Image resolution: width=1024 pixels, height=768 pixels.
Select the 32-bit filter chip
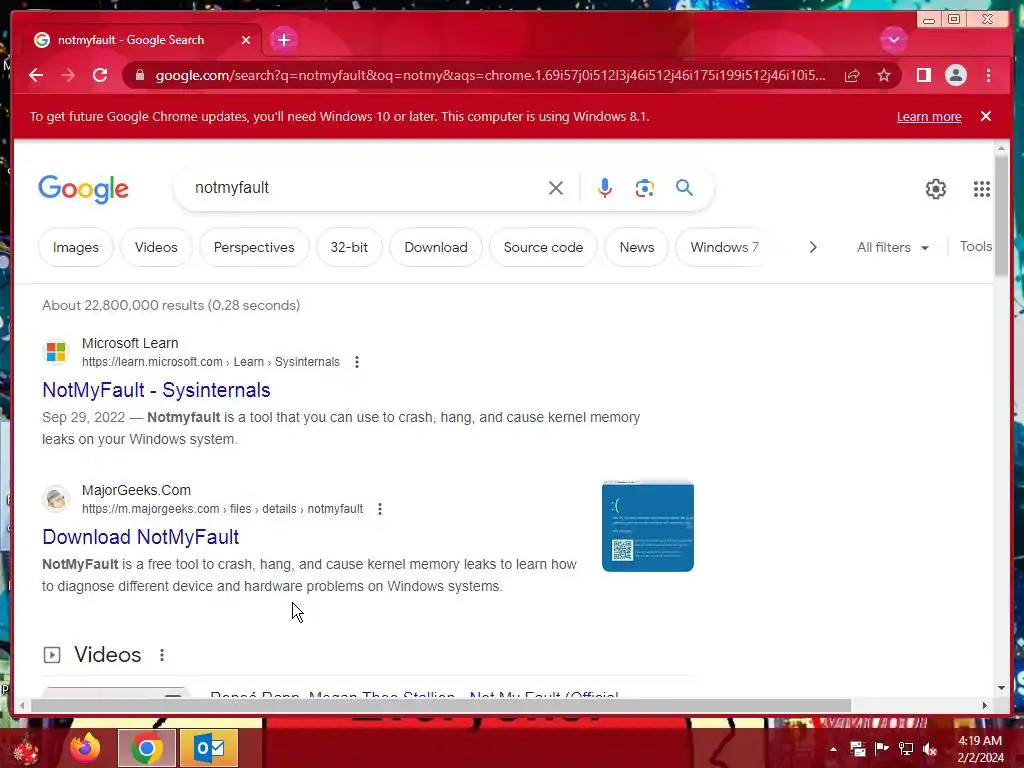(x=349, y=248)
